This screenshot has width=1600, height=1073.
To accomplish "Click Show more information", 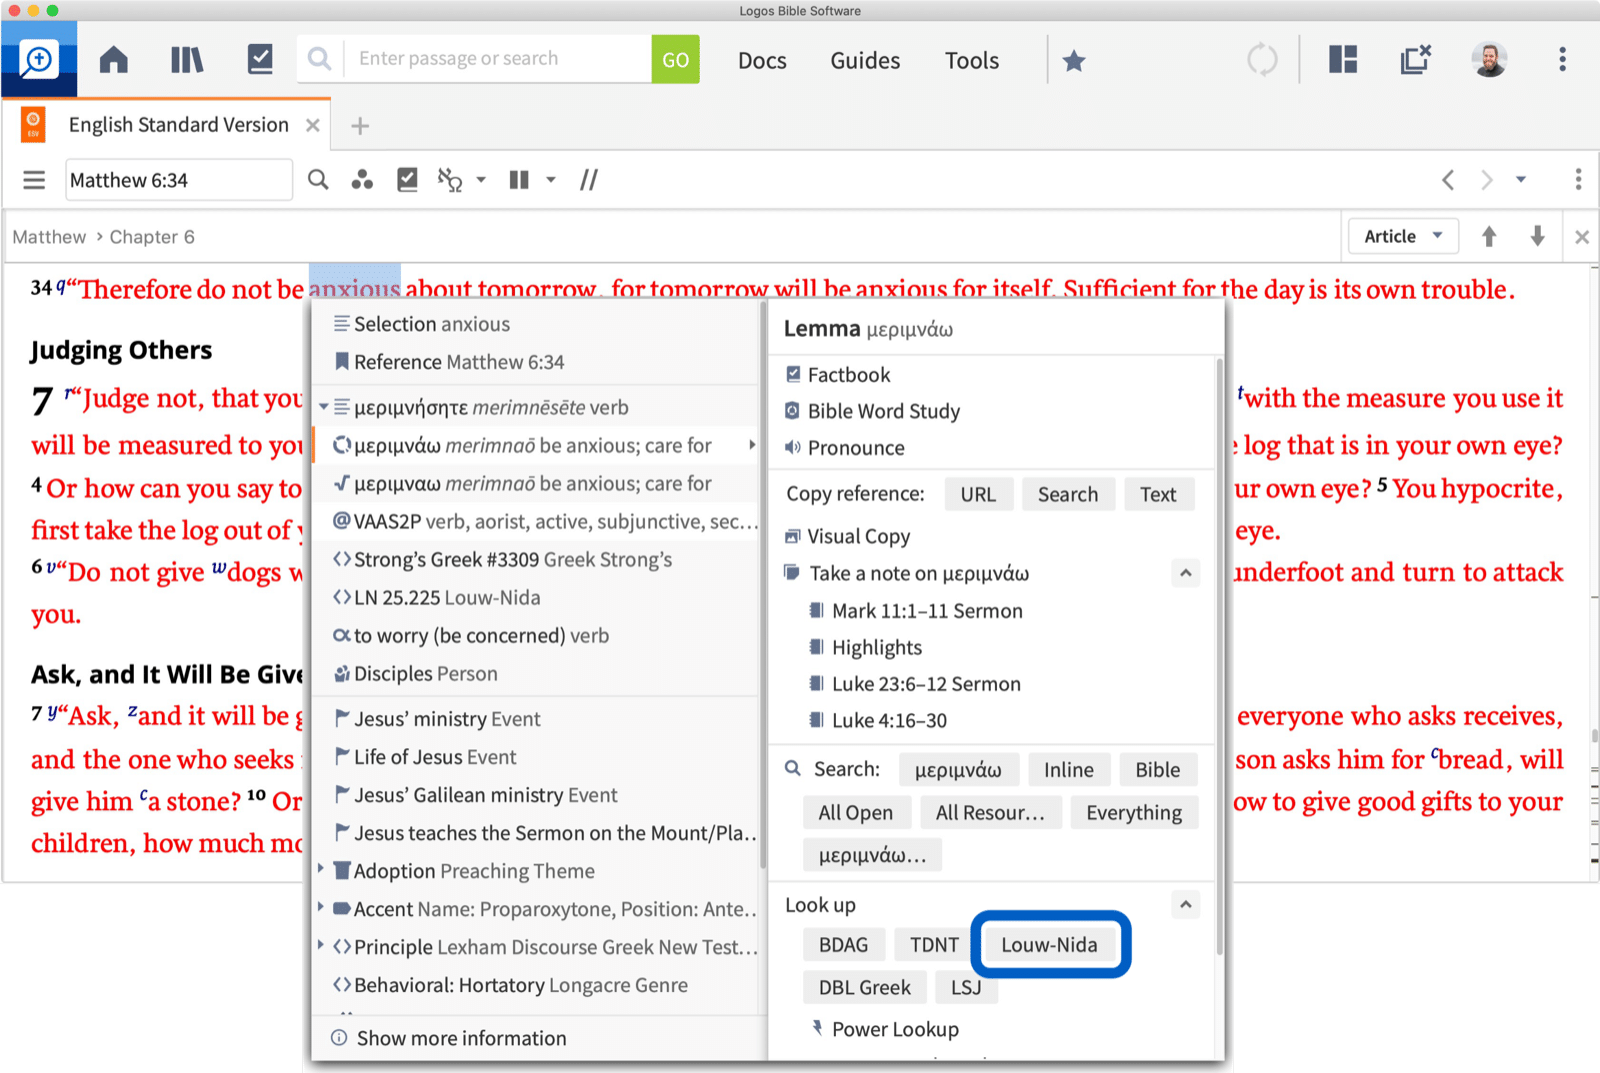I will pyautogui.click(x=461, y=1038).
